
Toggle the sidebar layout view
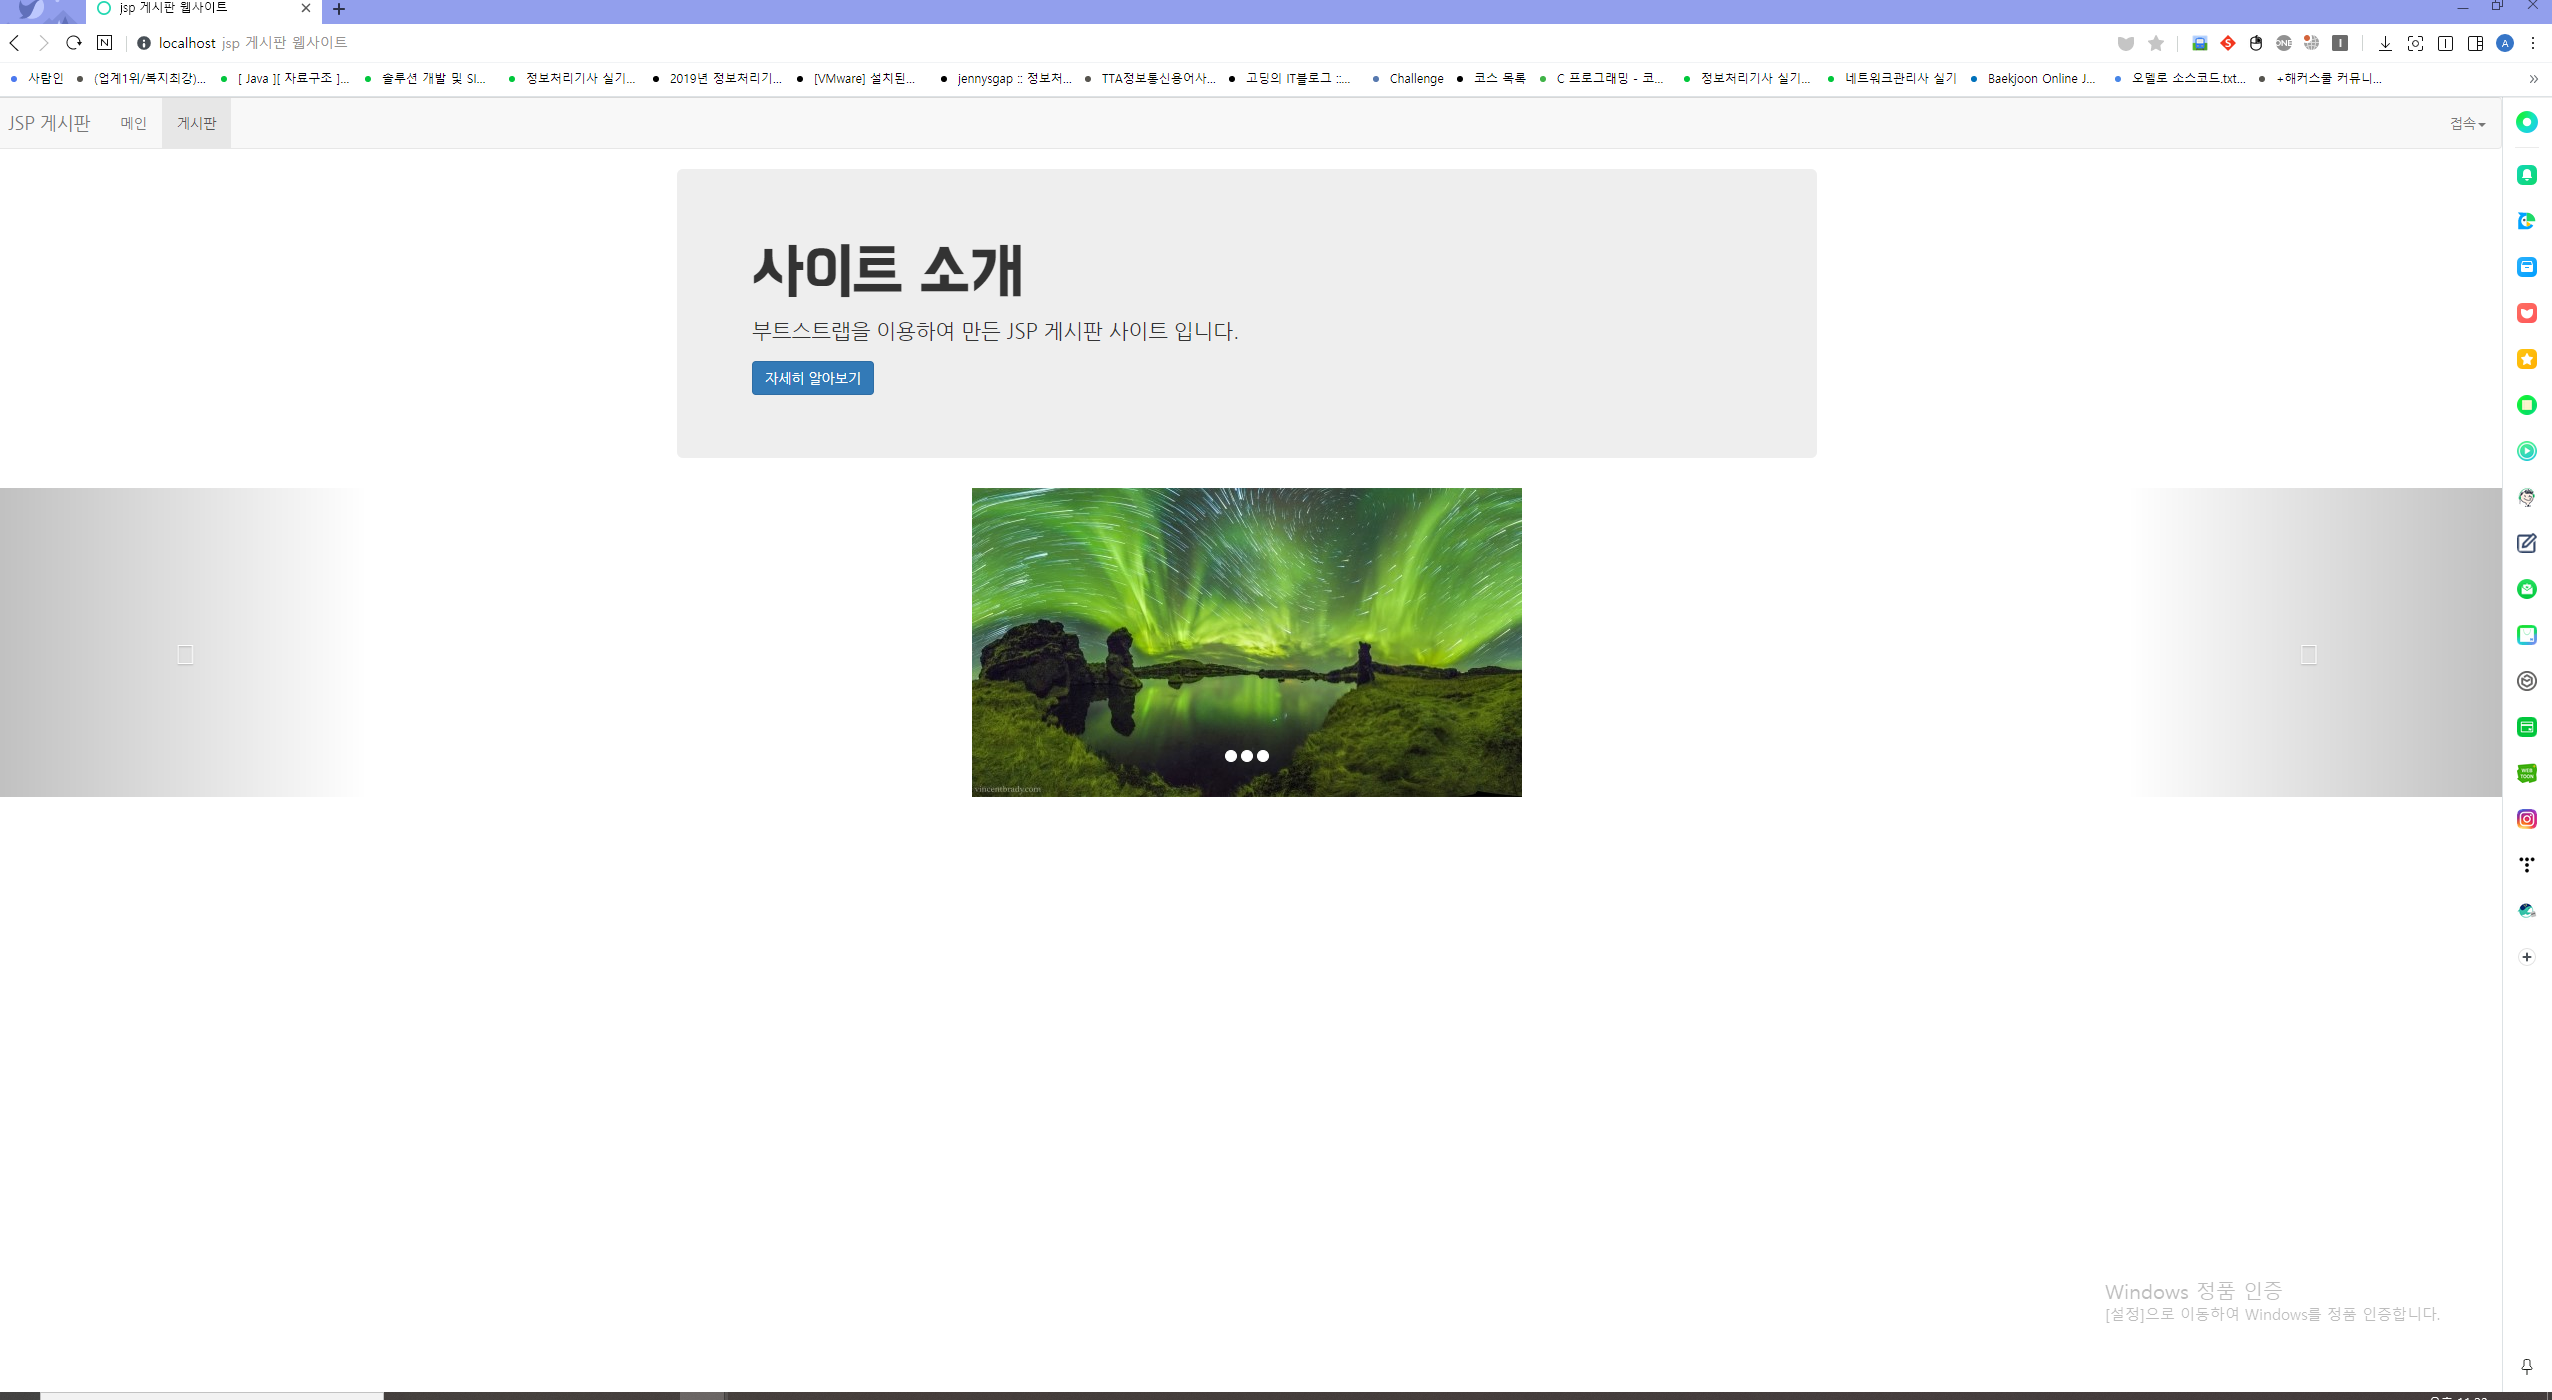(x=2475, y=43)
